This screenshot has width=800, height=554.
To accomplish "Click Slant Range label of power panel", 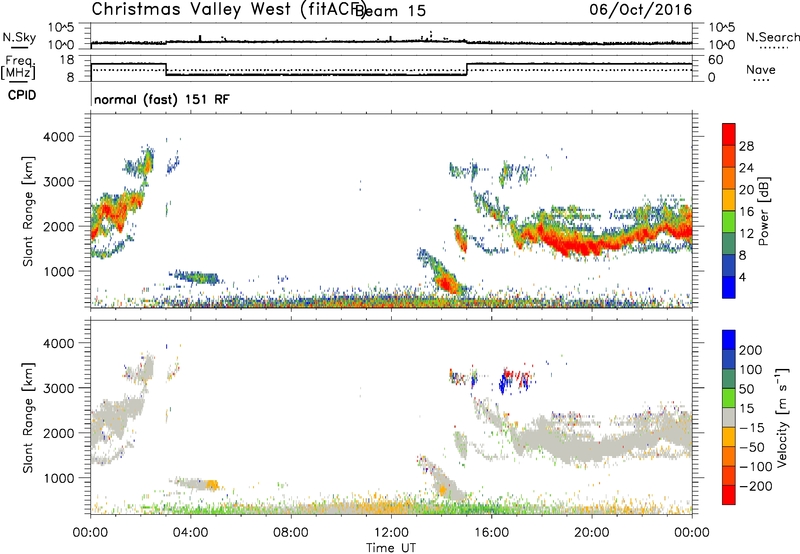I will [x=28, y=211].
